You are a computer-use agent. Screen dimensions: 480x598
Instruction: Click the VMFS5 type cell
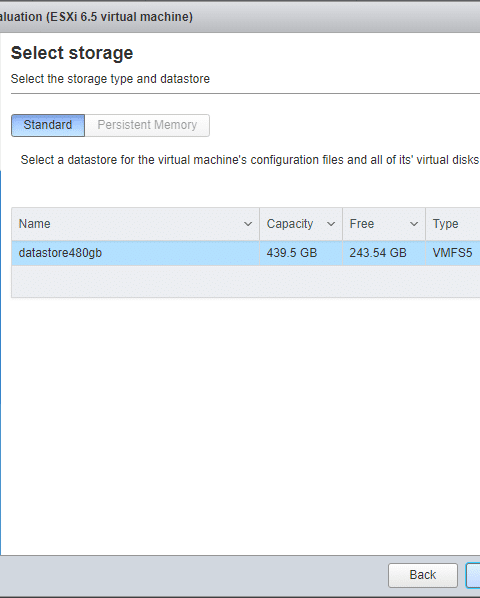point(453,253)
